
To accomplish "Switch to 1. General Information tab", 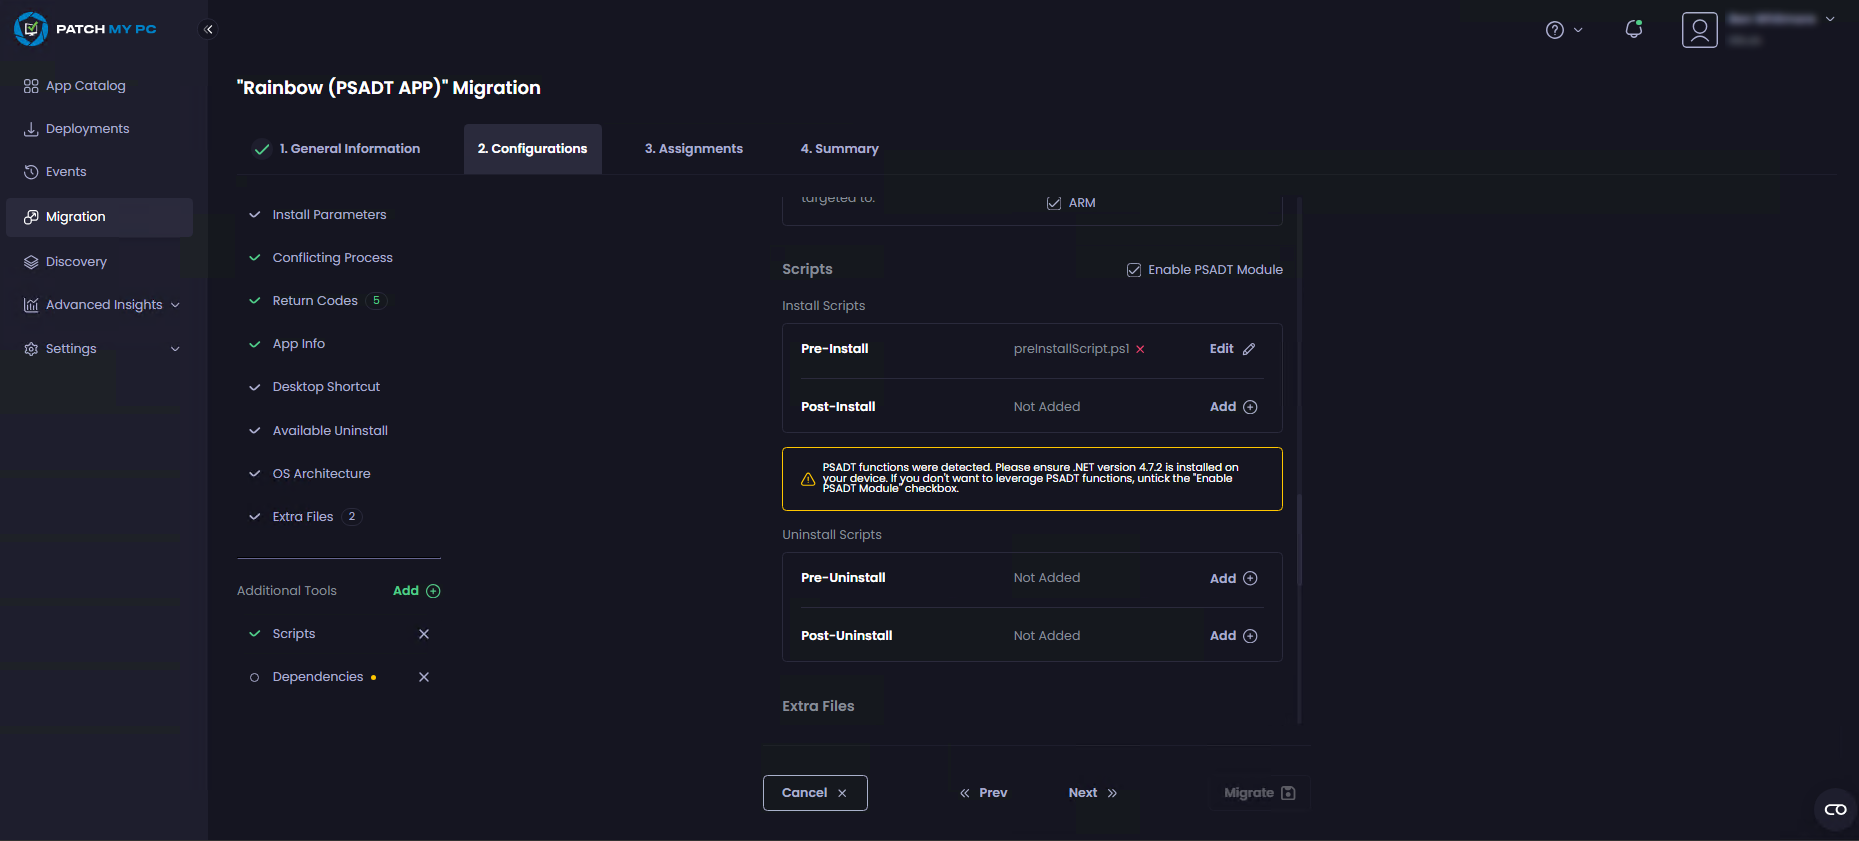I will coord(337,149).
